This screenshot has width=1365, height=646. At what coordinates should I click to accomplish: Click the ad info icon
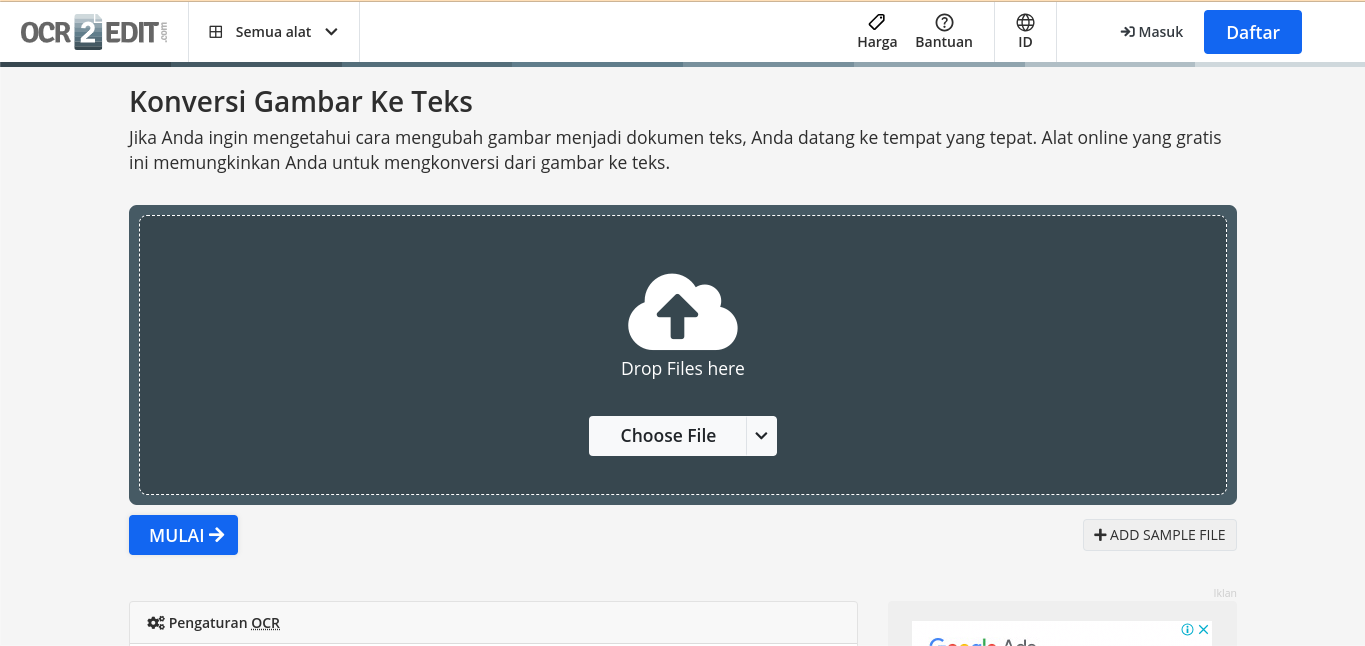coord(1187,630)
